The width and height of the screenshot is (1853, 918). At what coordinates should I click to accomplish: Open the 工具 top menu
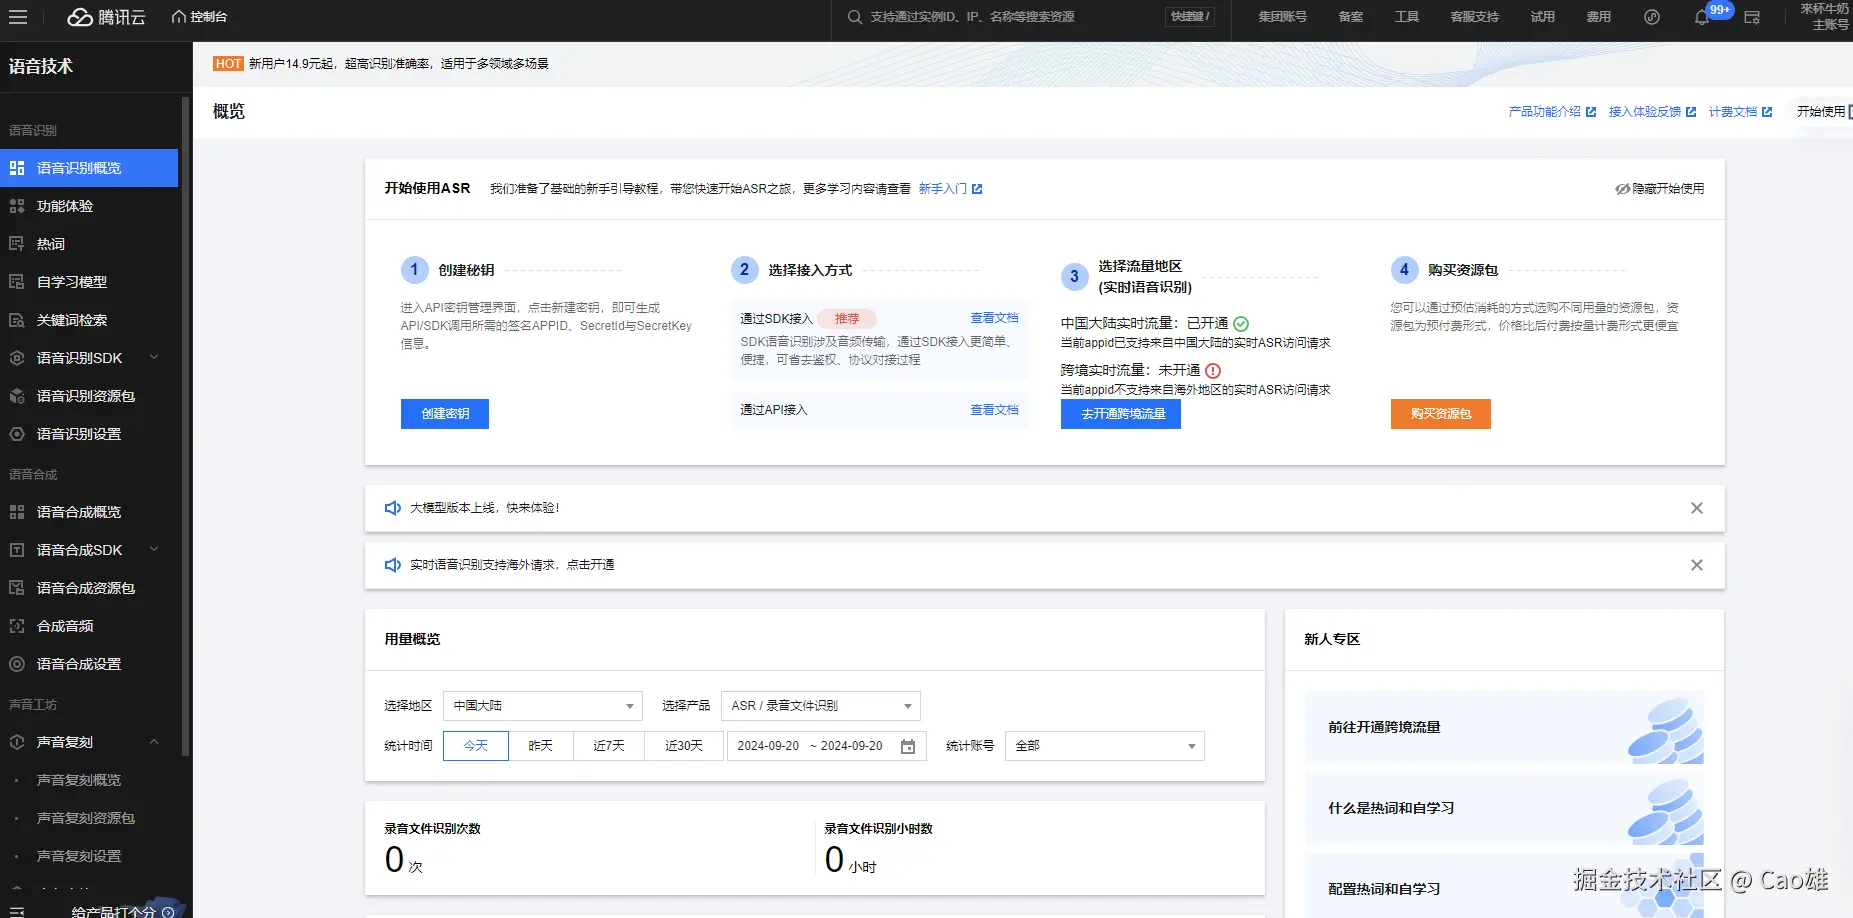(x=1407, y=17)
